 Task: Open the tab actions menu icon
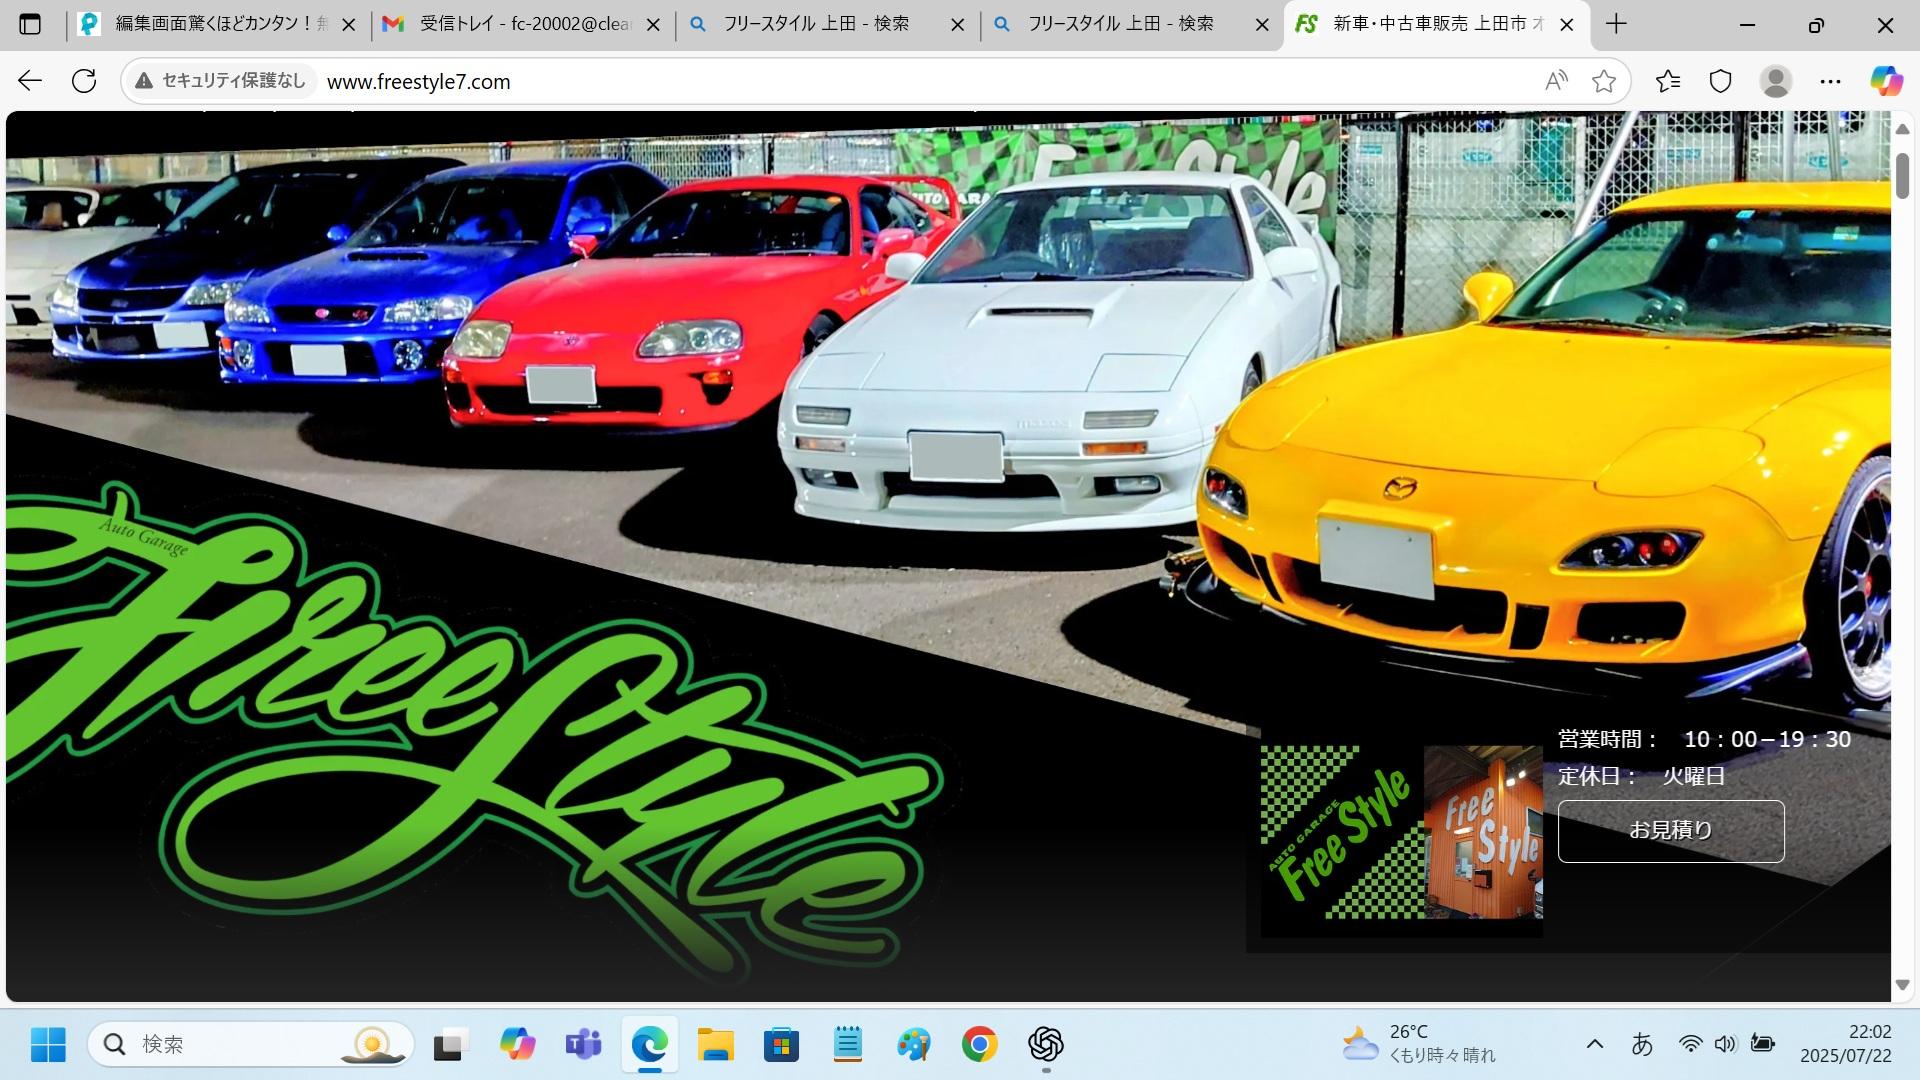pyautogui.click(x=30, y=24)
